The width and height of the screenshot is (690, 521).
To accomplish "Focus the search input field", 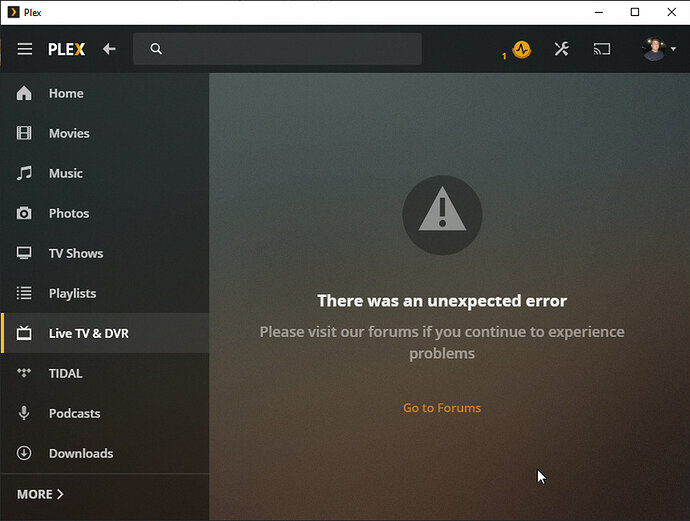I will tap(277, 49).
